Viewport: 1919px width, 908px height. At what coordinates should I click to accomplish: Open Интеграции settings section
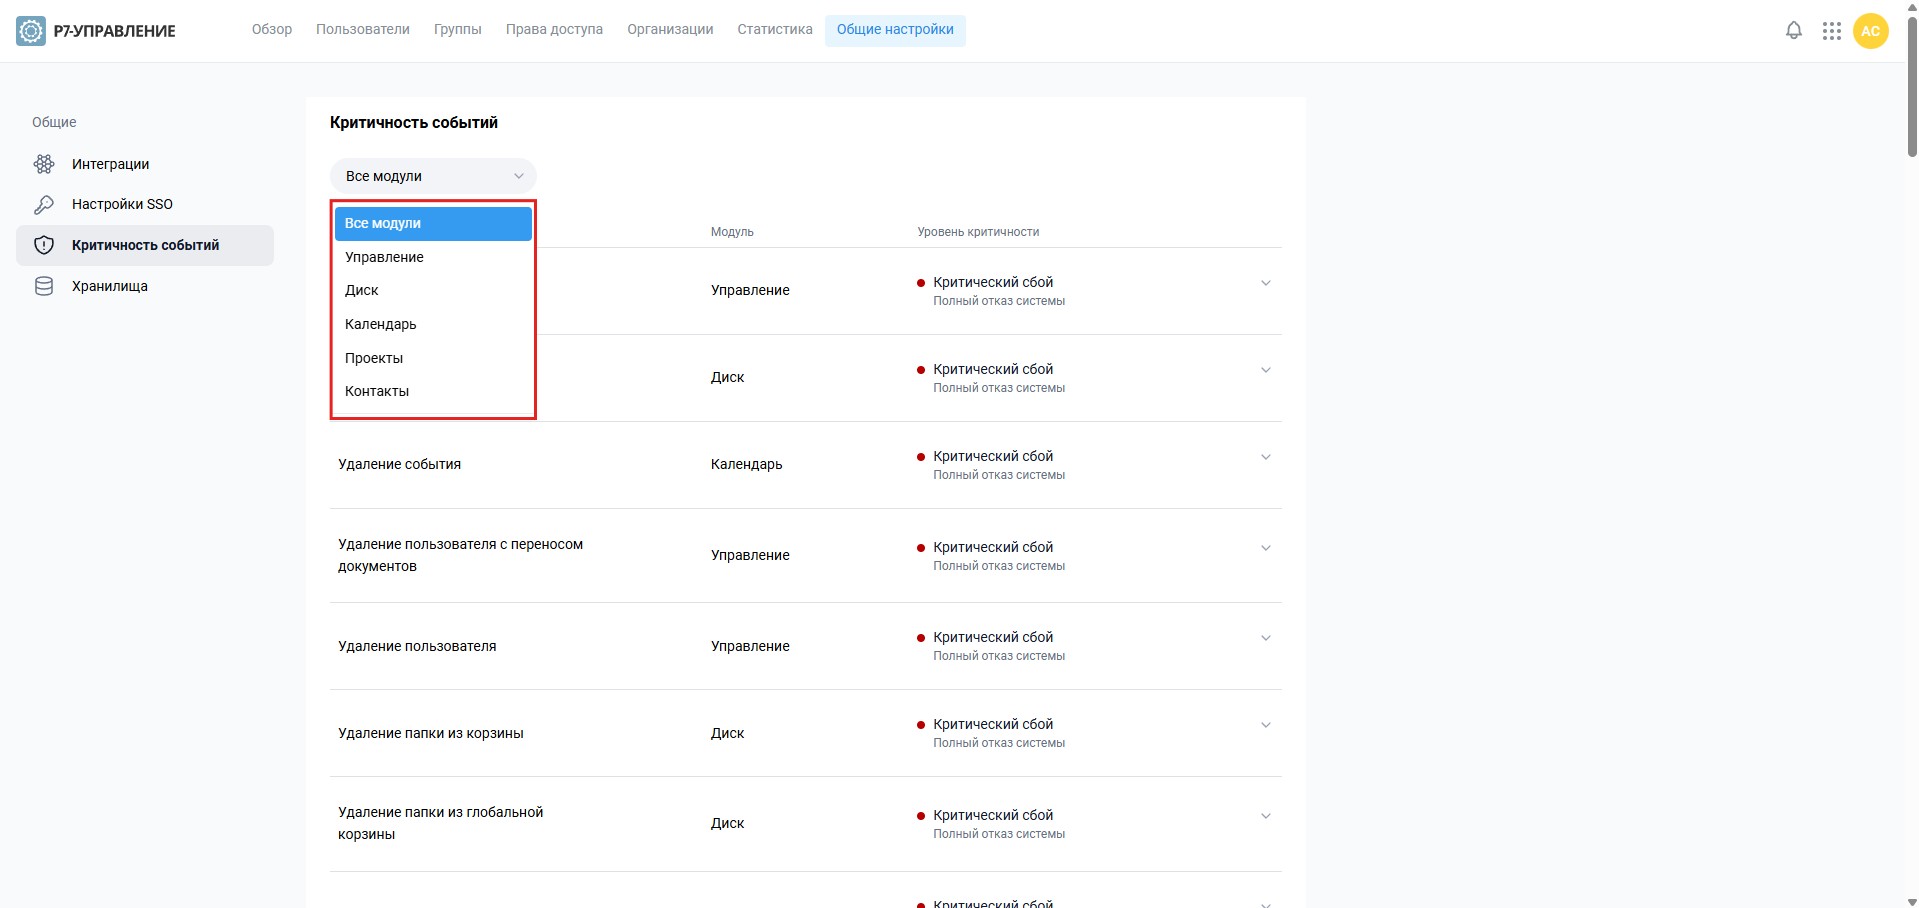145,164
